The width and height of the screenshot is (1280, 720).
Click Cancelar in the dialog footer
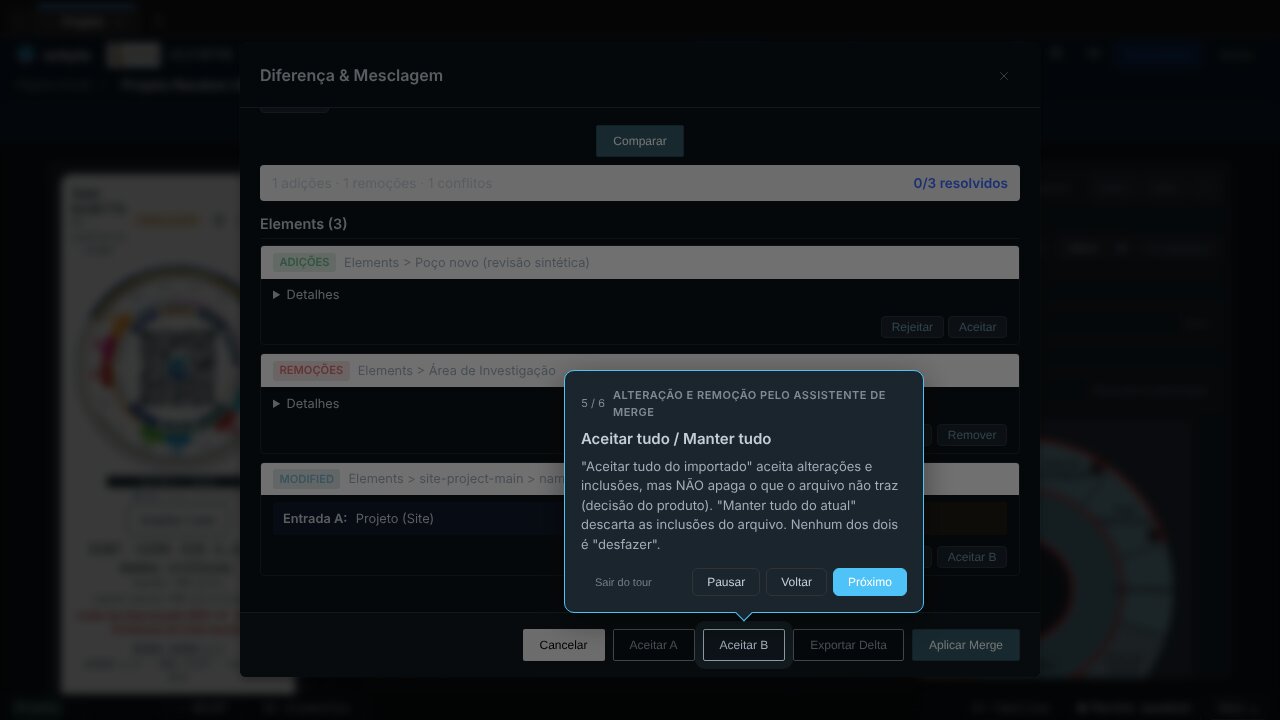(563, 645)
